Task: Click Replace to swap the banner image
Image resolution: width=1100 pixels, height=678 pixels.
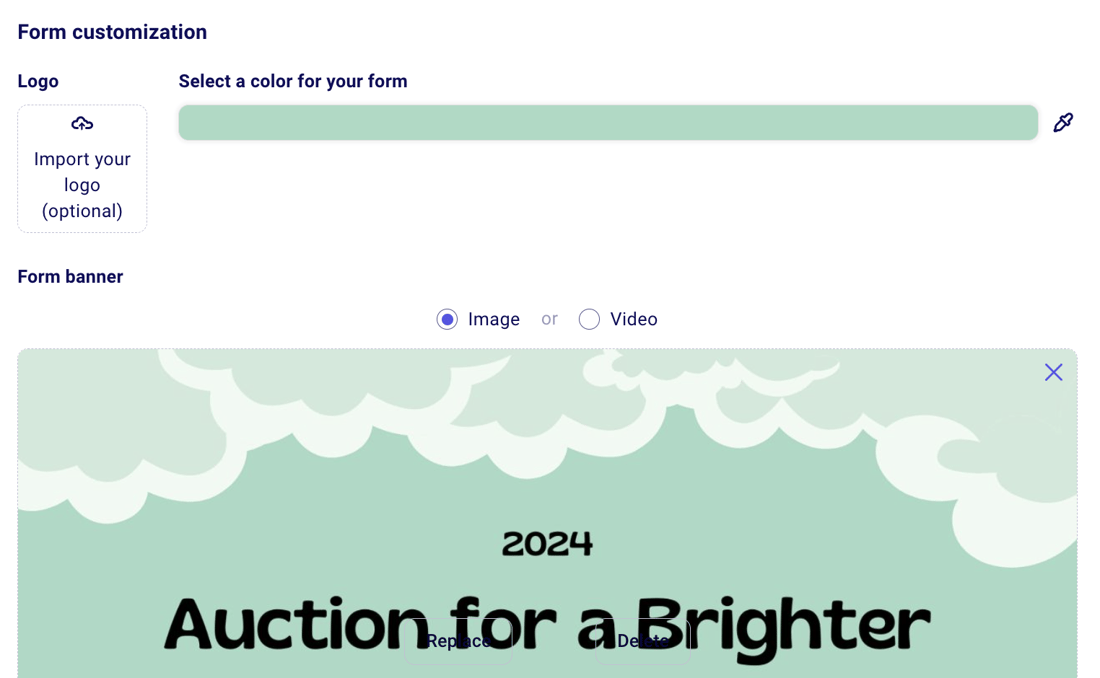Action: tap(458, 641)
